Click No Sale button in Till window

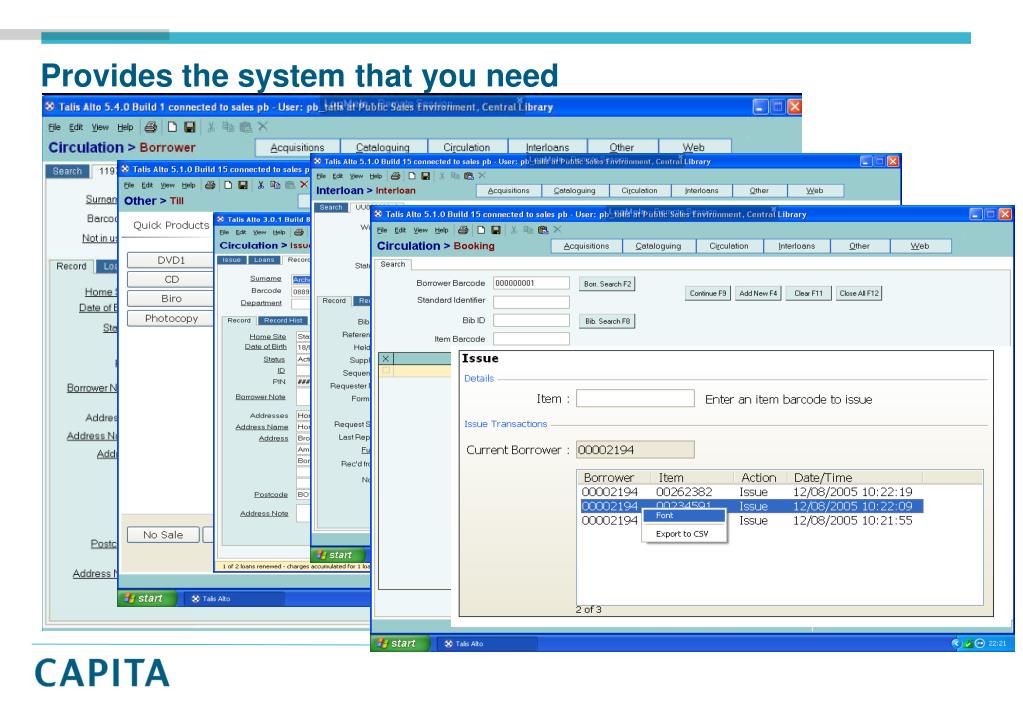click(163, 535)
